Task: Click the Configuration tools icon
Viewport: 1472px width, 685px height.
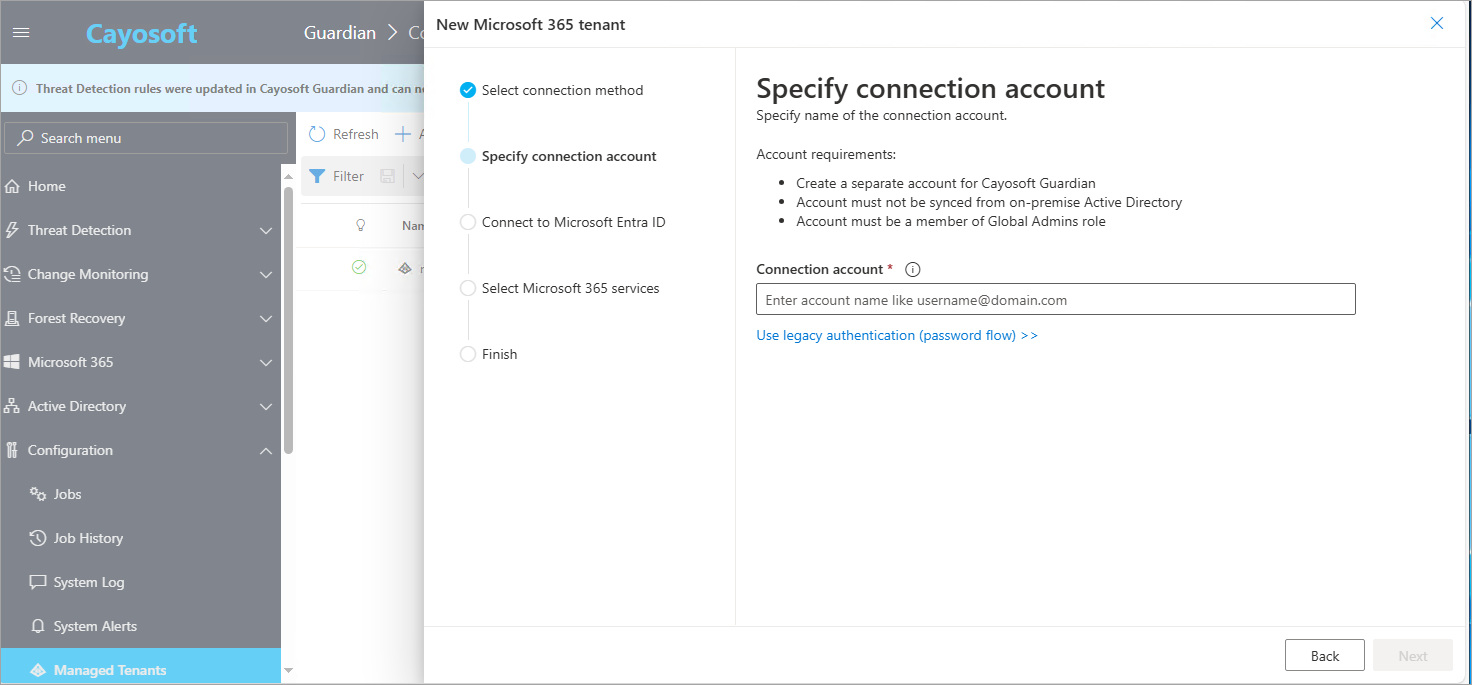Action: click(12, 450)
